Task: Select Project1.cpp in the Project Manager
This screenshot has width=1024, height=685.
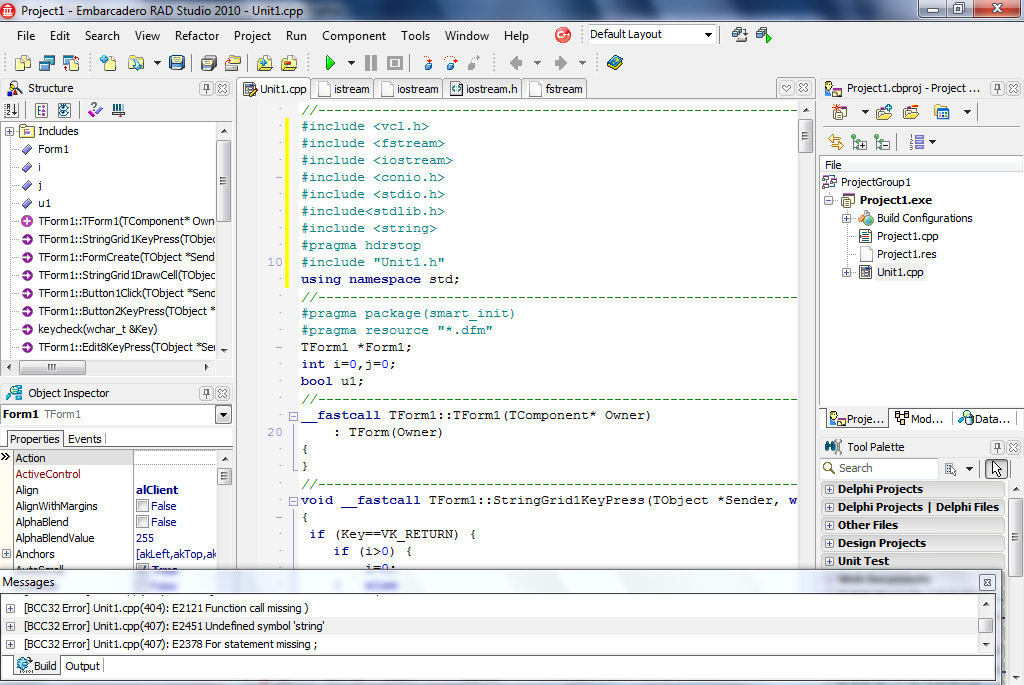Action: [x=907, y=236]
